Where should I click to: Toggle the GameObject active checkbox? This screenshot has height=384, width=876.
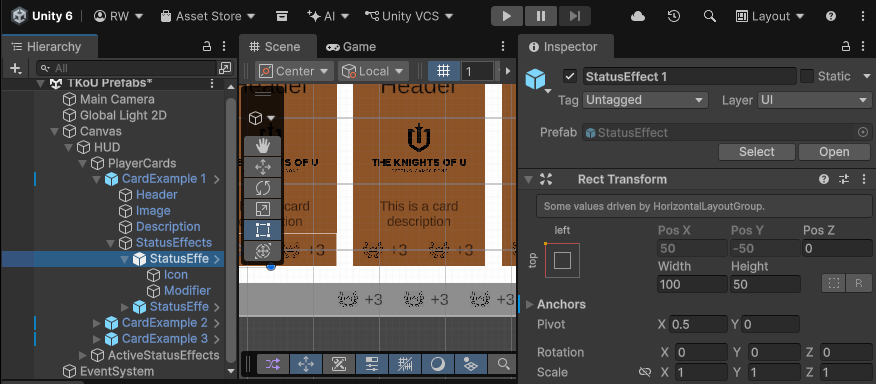[570, 76]
